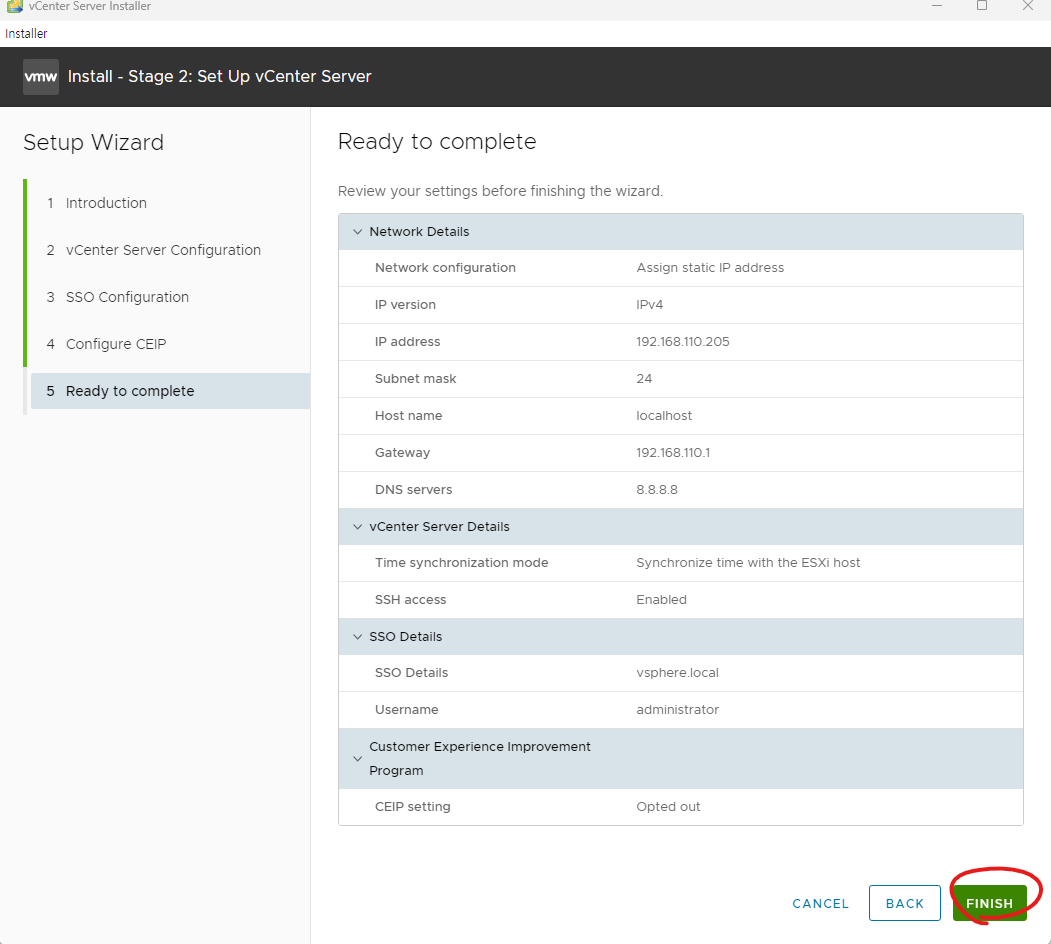Click 'Review your settings before finishing' text
This screenshot has width=1051, height=944.
[500, 191]
